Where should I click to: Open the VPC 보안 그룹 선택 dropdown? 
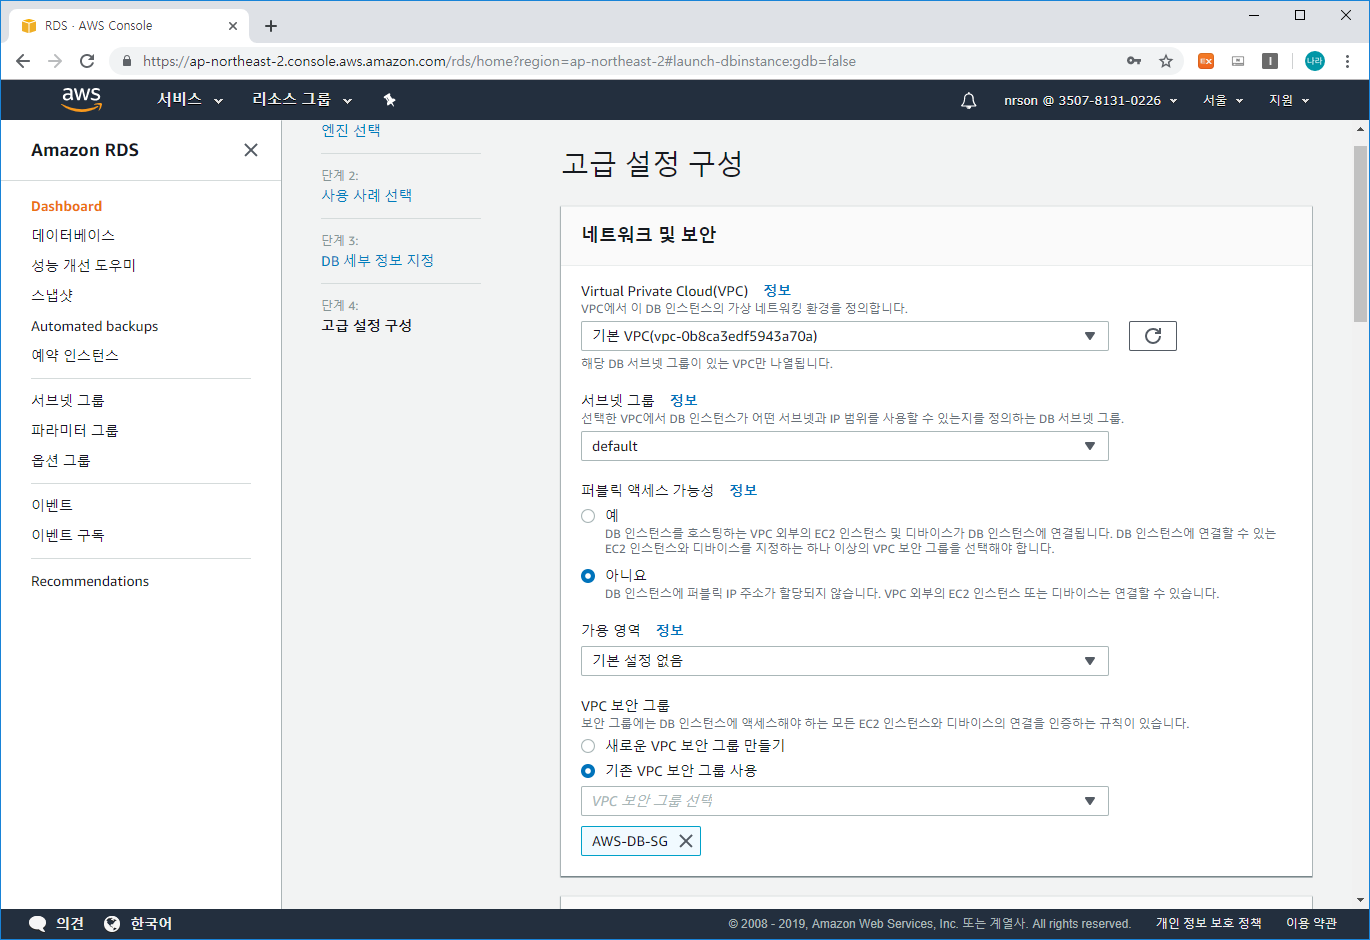click(x=845, y=801)
